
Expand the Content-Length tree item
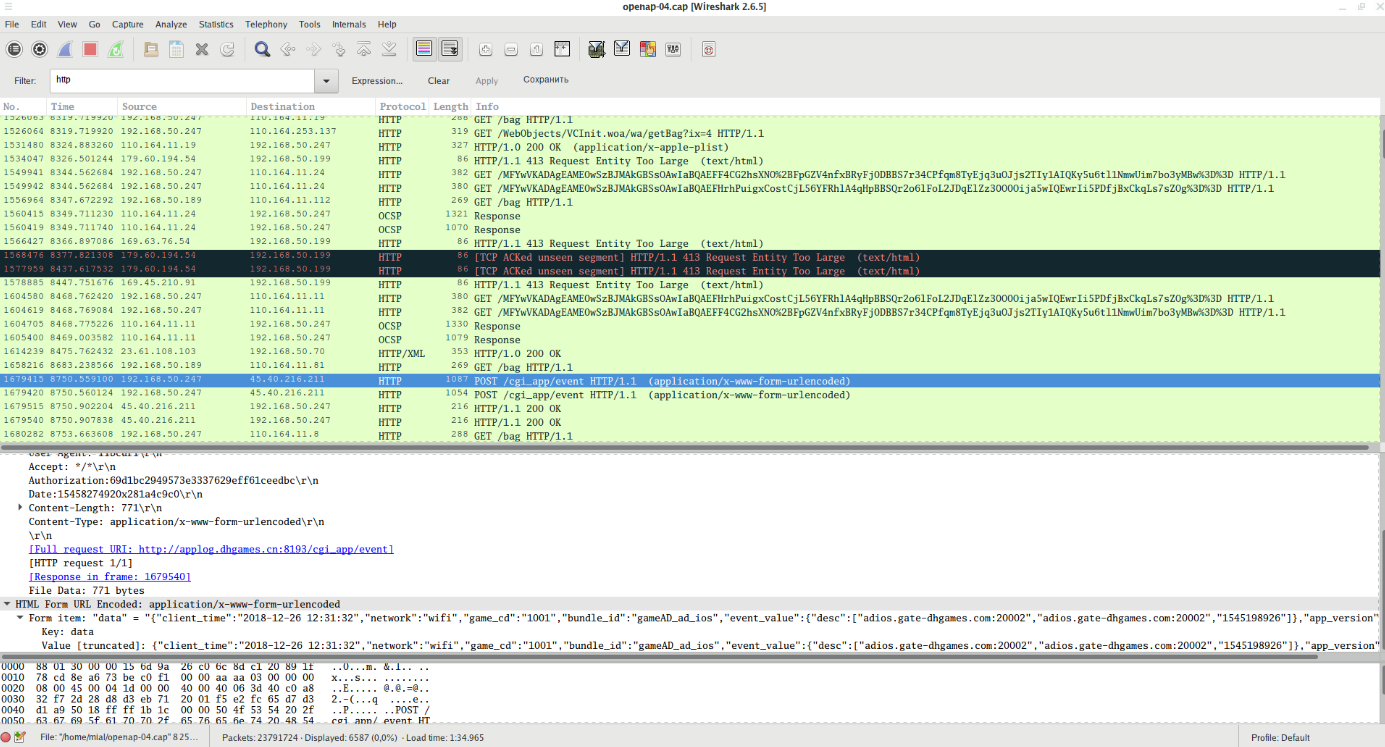click(21, 508)
